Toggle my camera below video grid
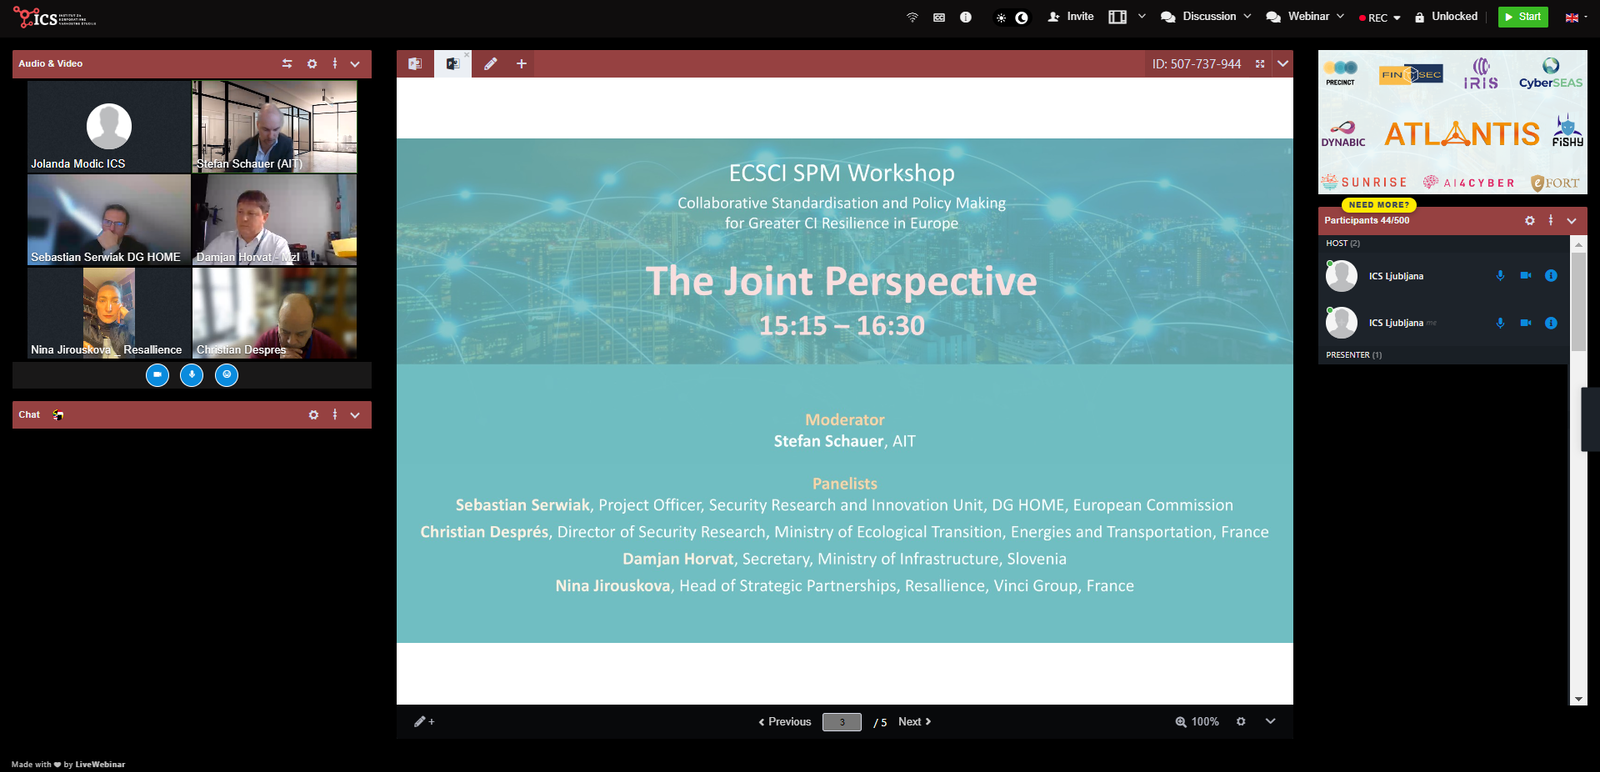The width and height of the screenshot is (1600, 772). click(157, 375)
